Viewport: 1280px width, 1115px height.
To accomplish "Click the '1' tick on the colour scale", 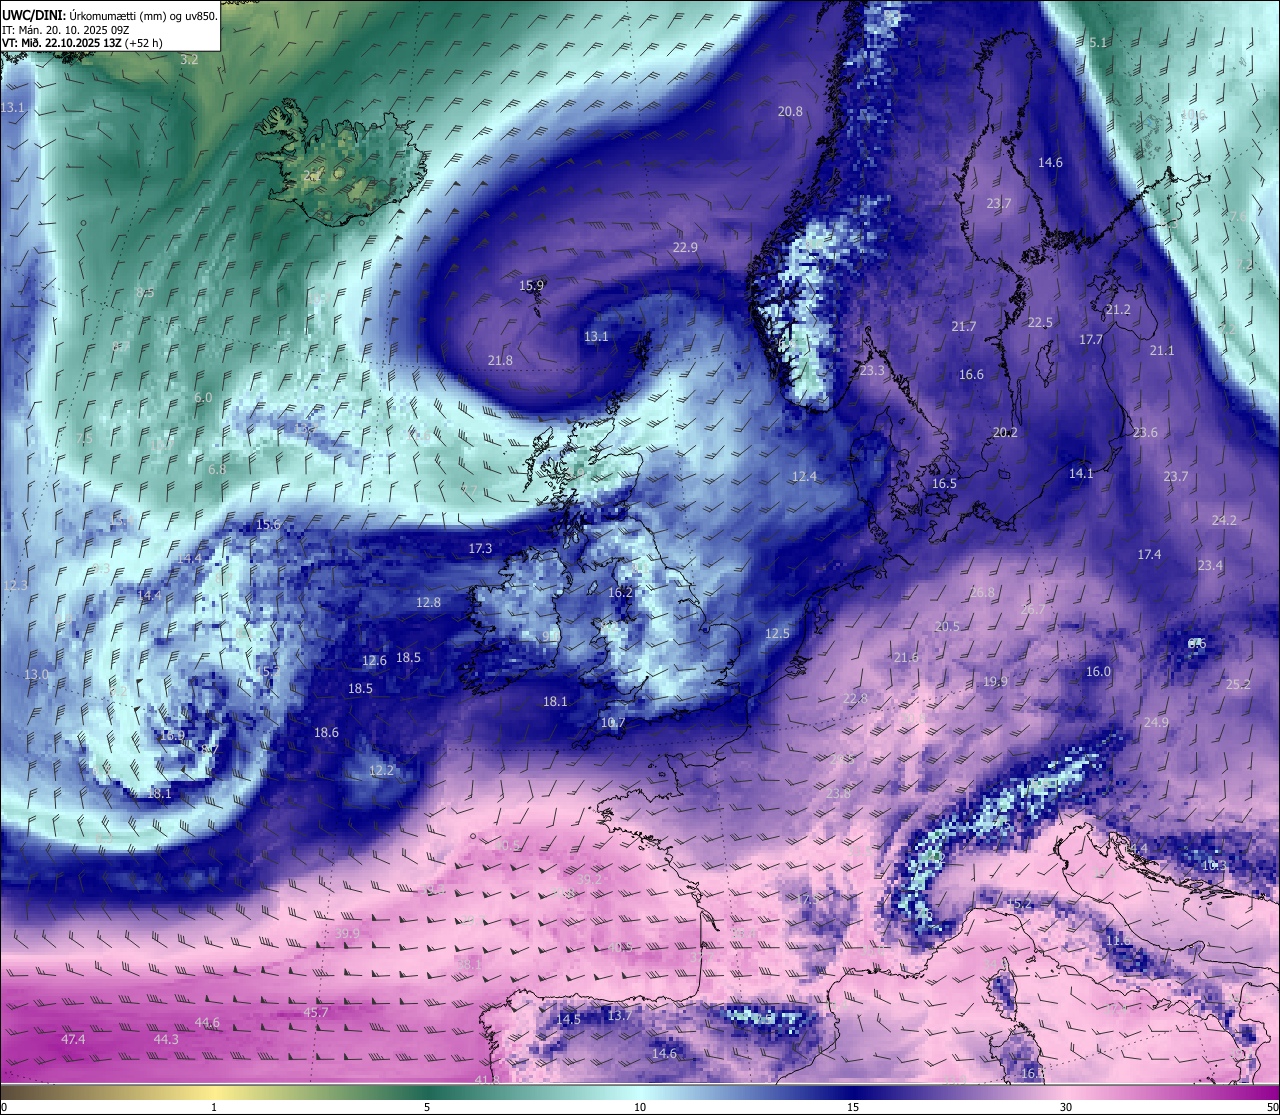I will pos(214,1107).
